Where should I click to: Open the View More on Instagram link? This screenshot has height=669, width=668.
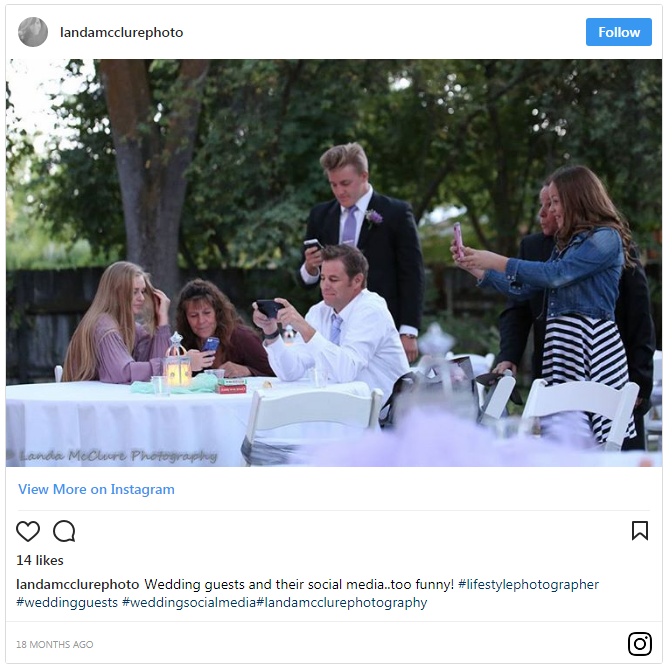click(96, 489)
